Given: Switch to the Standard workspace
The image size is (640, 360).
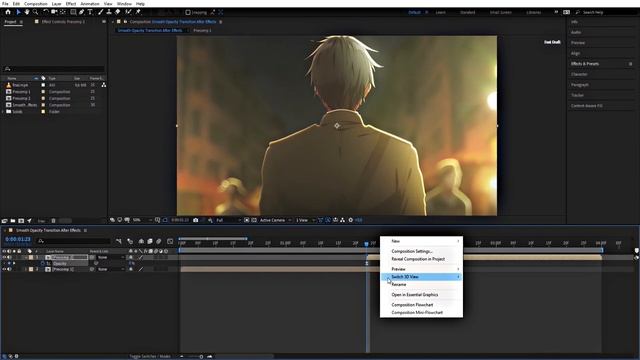Looking at the screenshot, I should [467, 12].
